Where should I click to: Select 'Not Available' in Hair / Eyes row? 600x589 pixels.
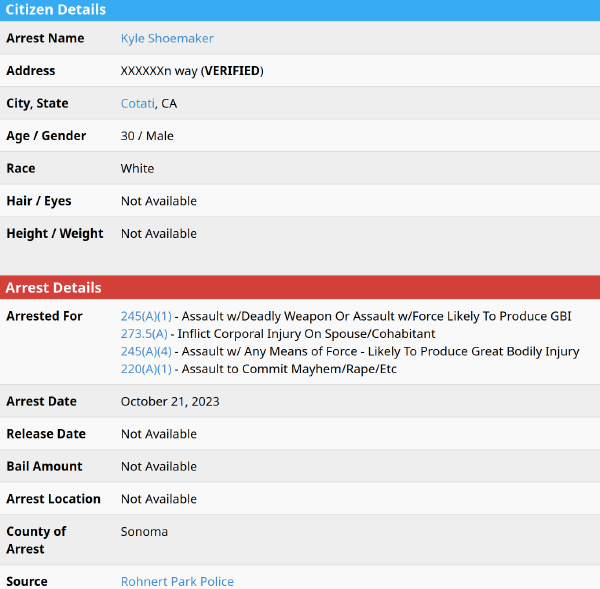(x=159, y=201)
